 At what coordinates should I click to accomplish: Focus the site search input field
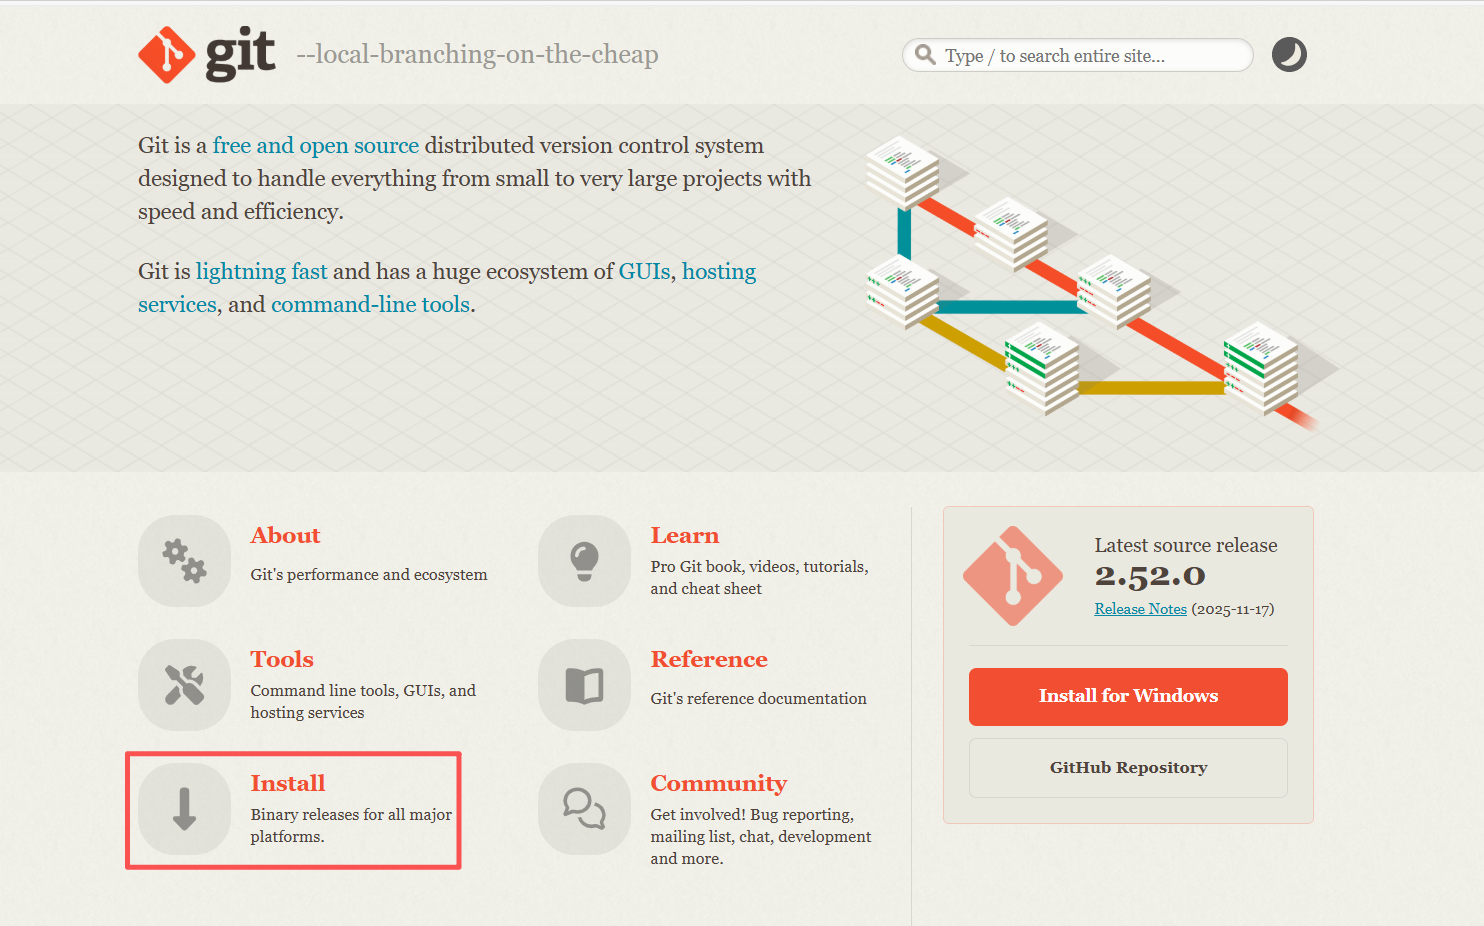pos(1078,55)
